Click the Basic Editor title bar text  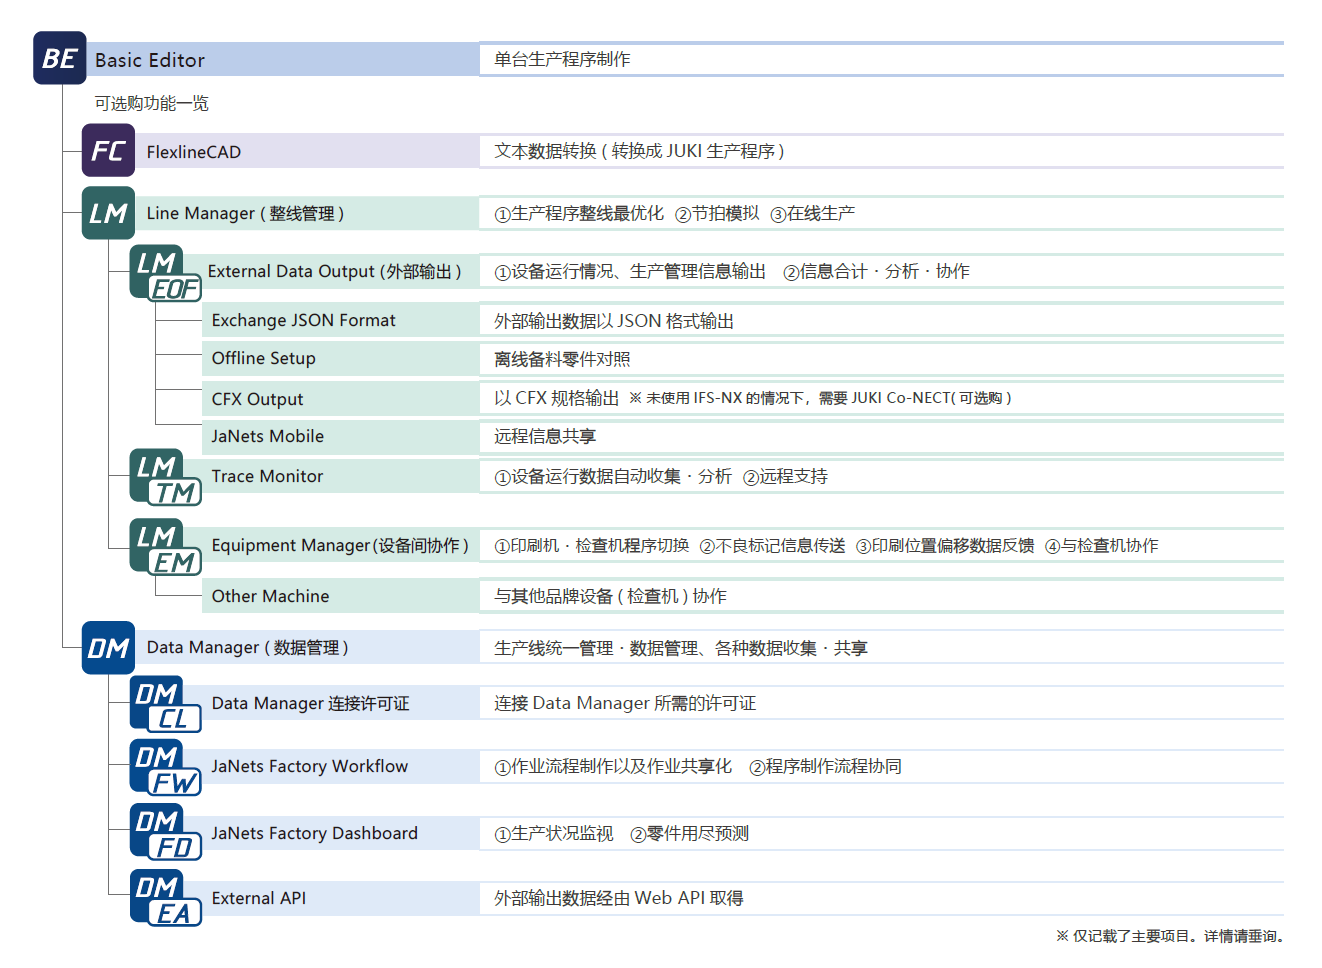[x=150, y=60]
